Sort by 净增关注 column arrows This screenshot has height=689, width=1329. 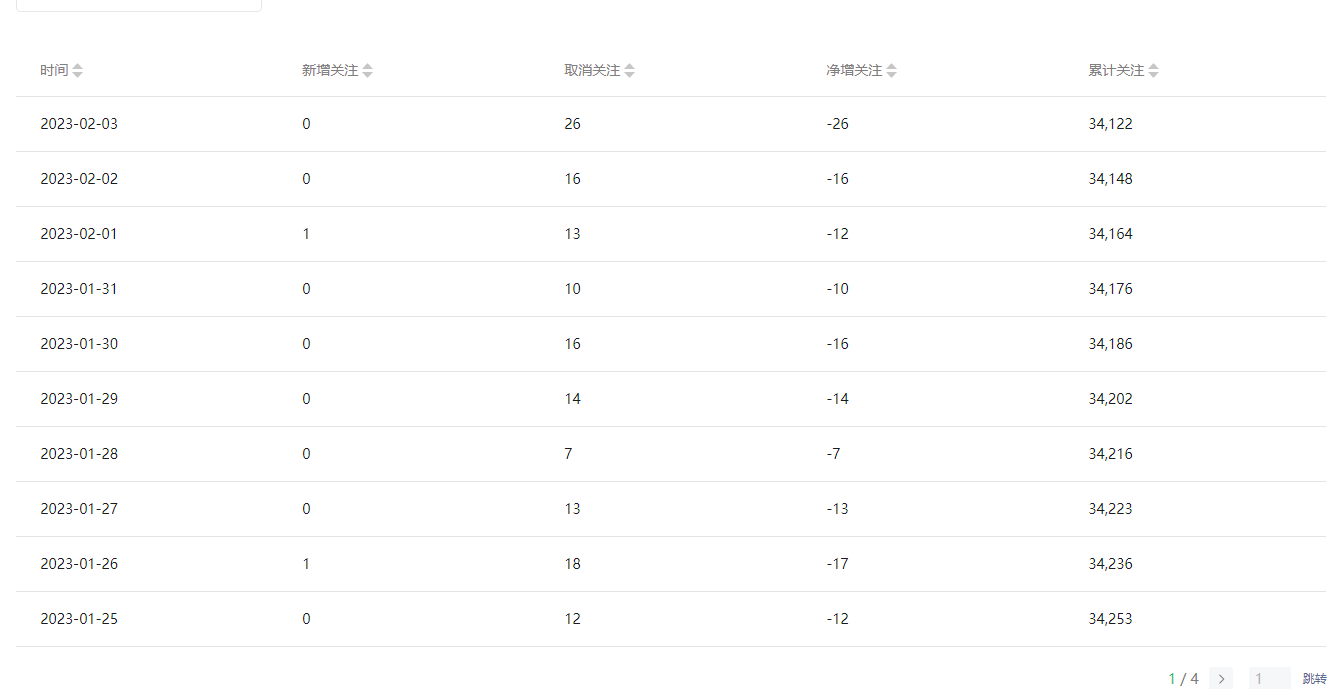point(891,71)
